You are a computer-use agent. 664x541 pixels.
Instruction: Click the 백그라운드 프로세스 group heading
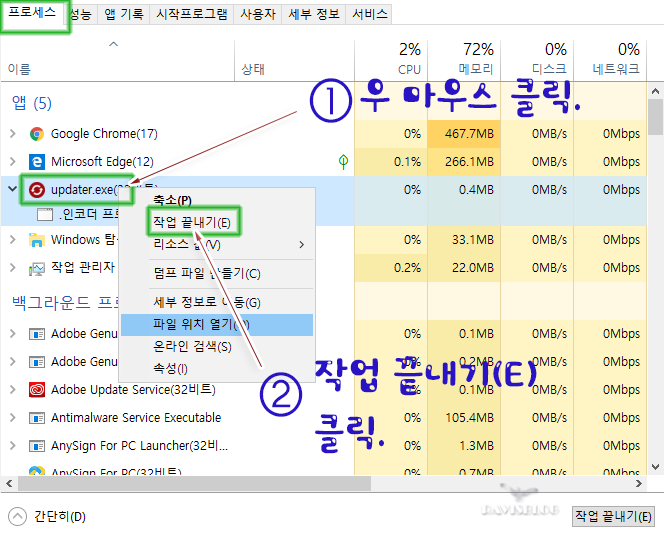click(x=66, y=302)
